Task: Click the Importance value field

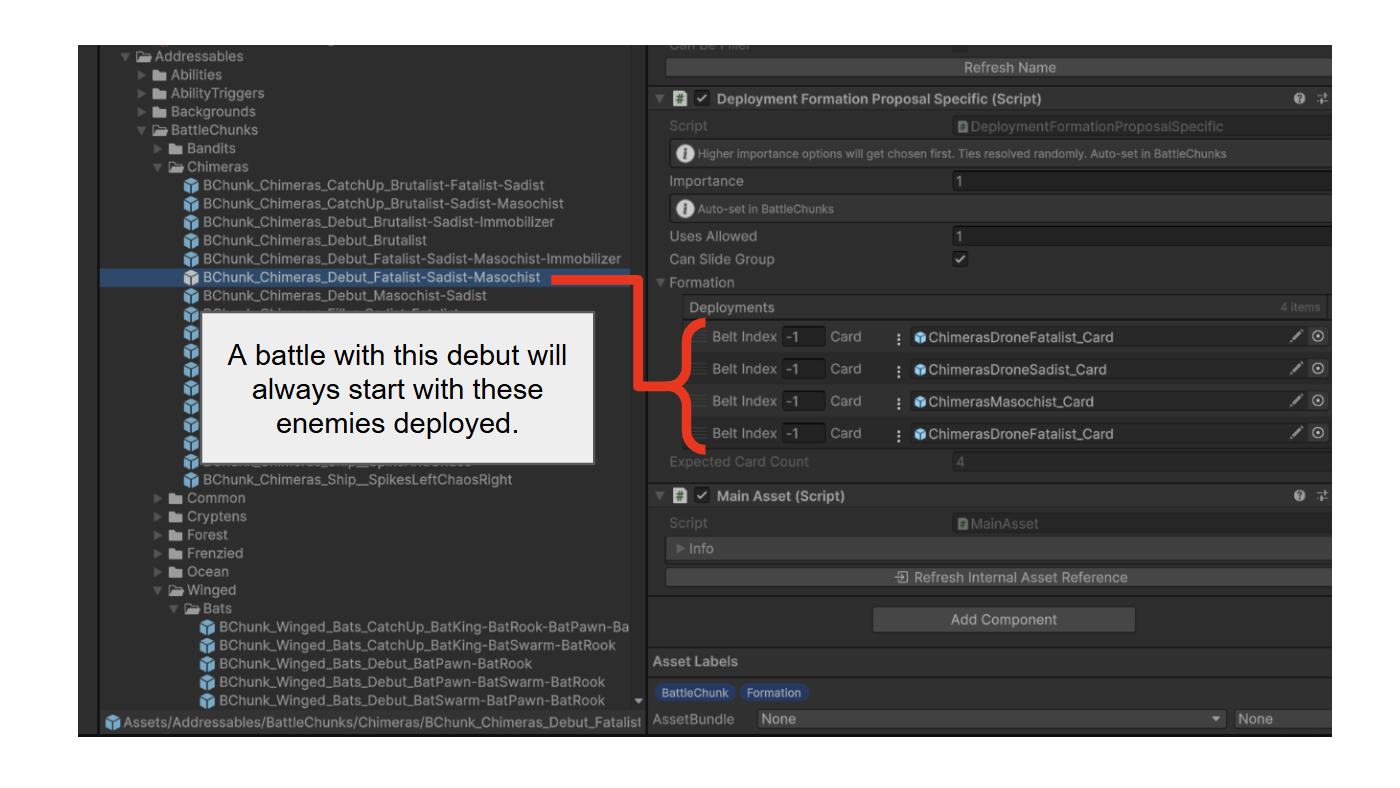Action: [x=1140, y=182]
